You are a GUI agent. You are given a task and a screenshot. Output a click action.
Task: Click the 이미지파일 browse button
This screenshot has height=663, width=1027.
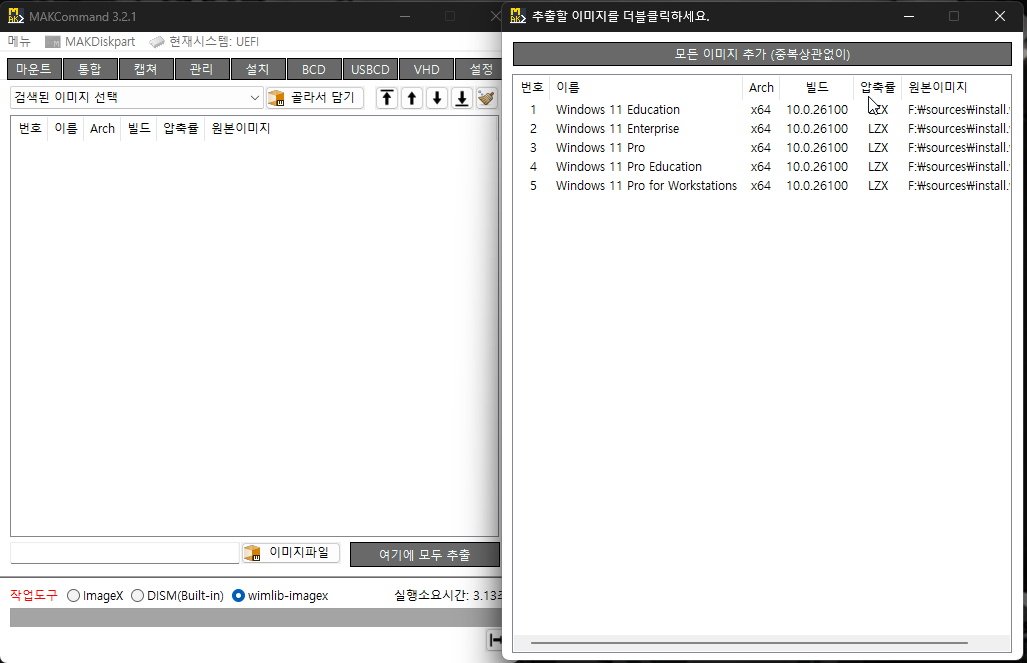coord(291,553)
